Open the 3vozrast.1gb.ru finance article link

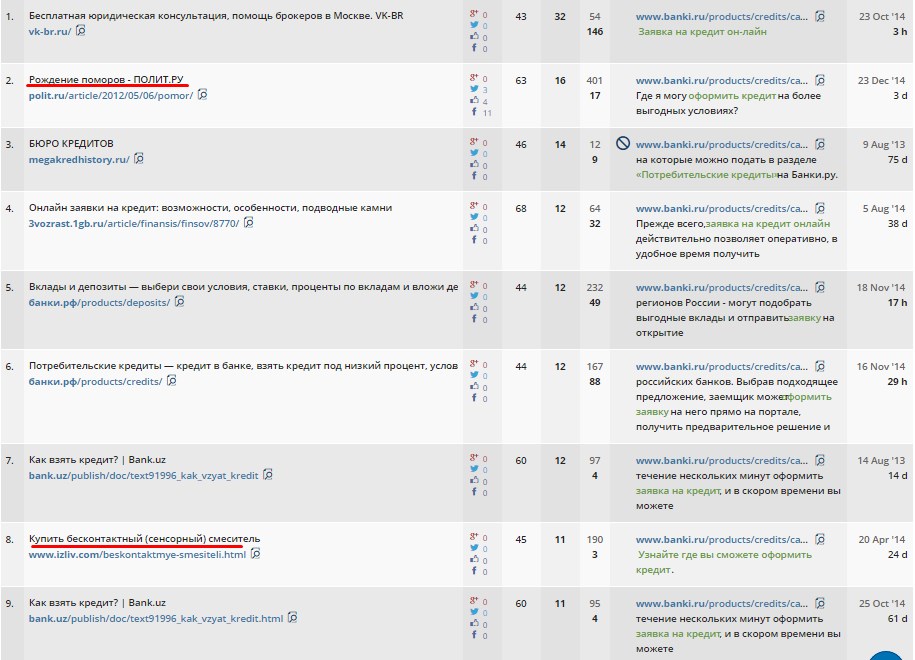134,223
